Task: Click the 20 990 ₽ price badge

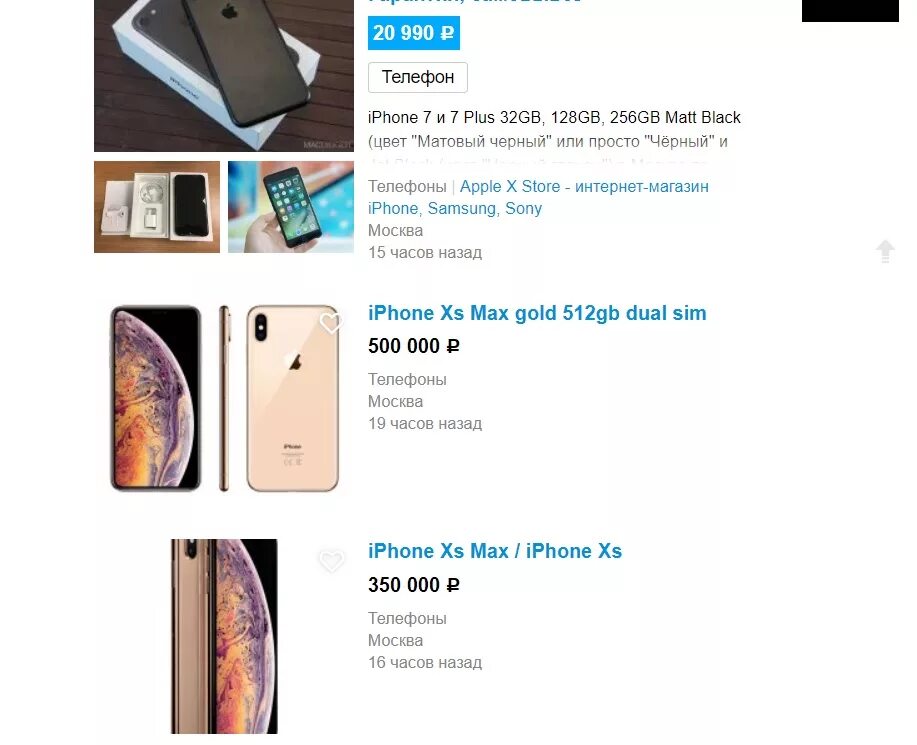Action: [413, 33]
